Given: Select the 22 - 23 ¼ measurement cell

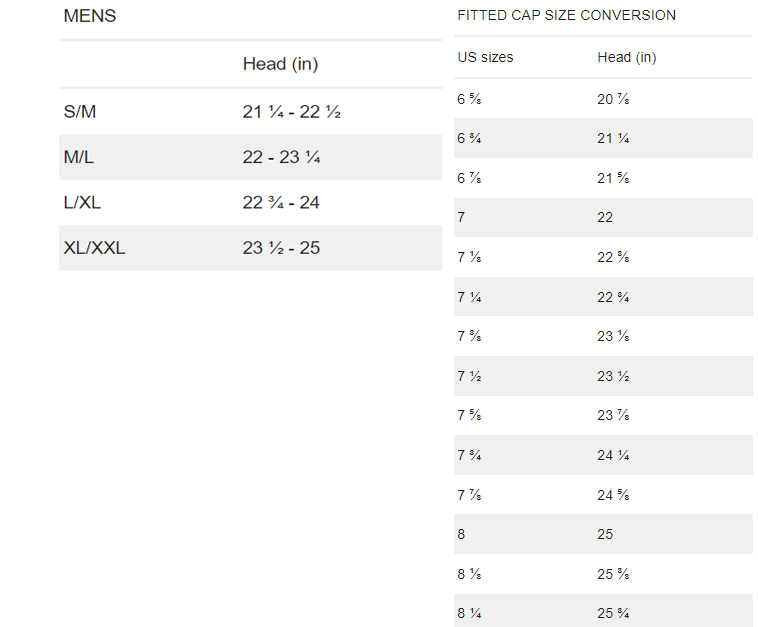Looking at the screenshot, I should [281, 157].
